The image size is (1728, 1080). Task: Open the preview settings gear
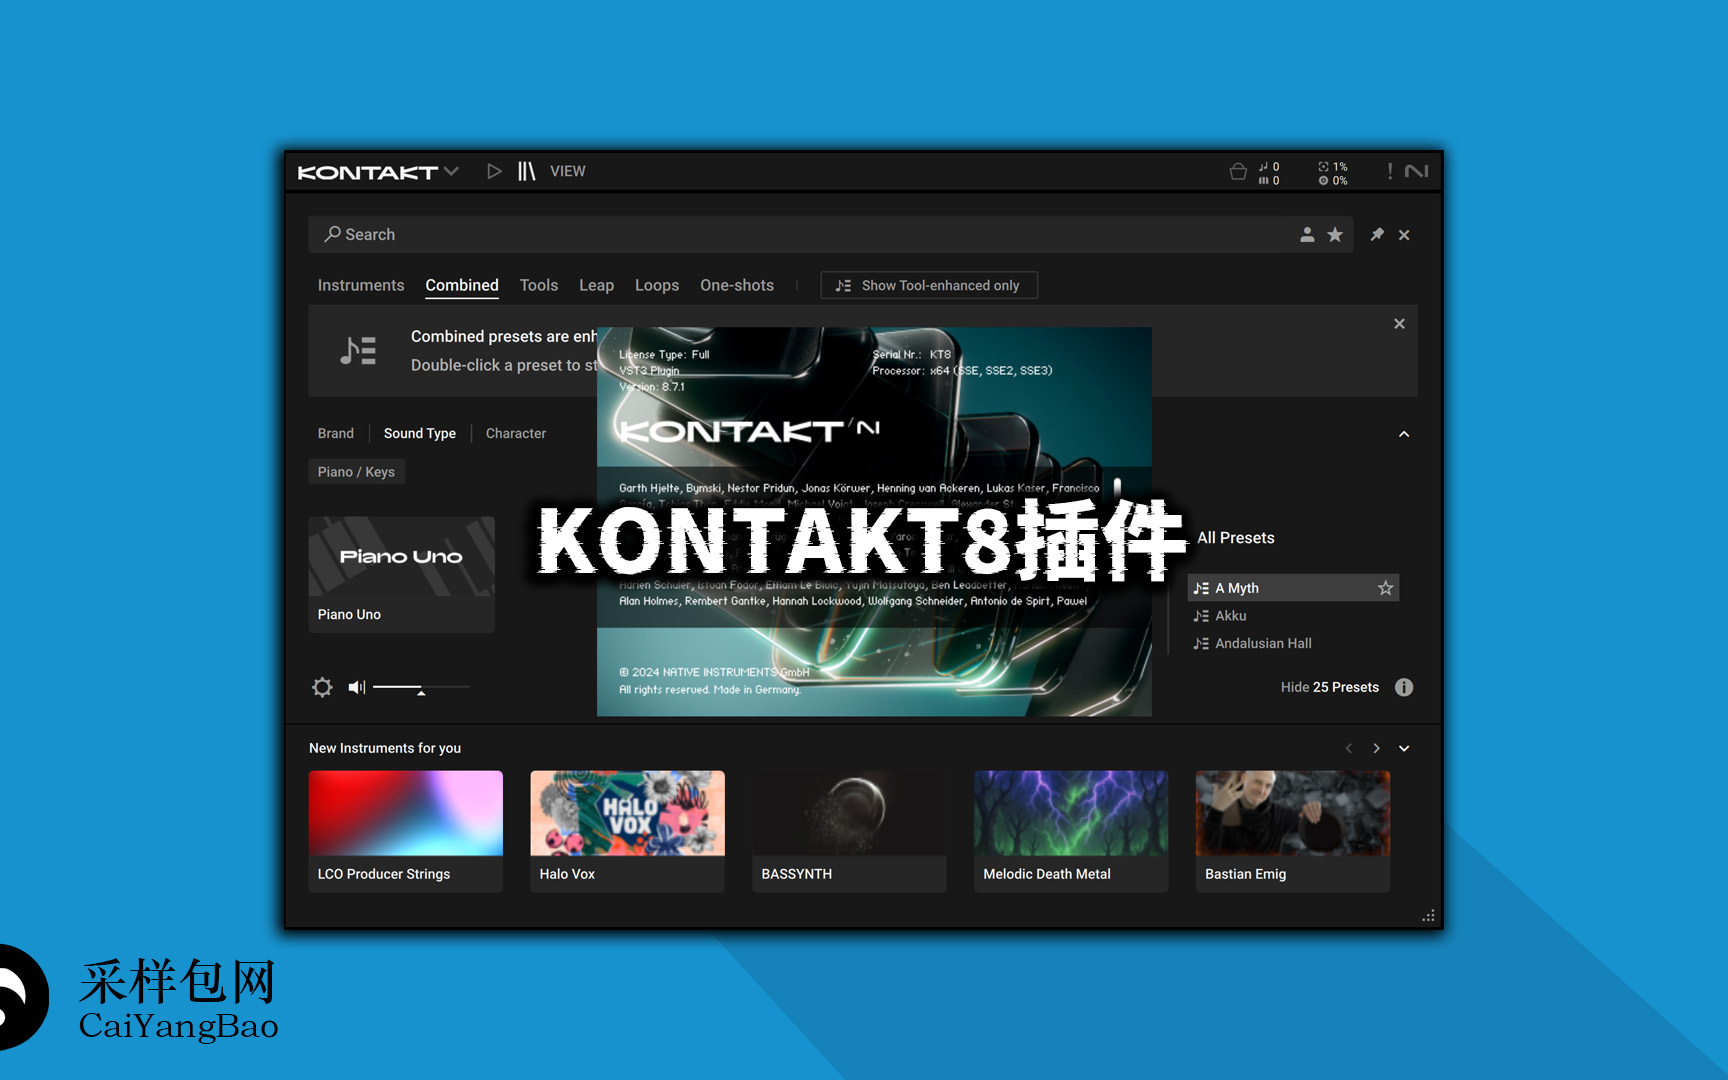(x=322, y=687)
